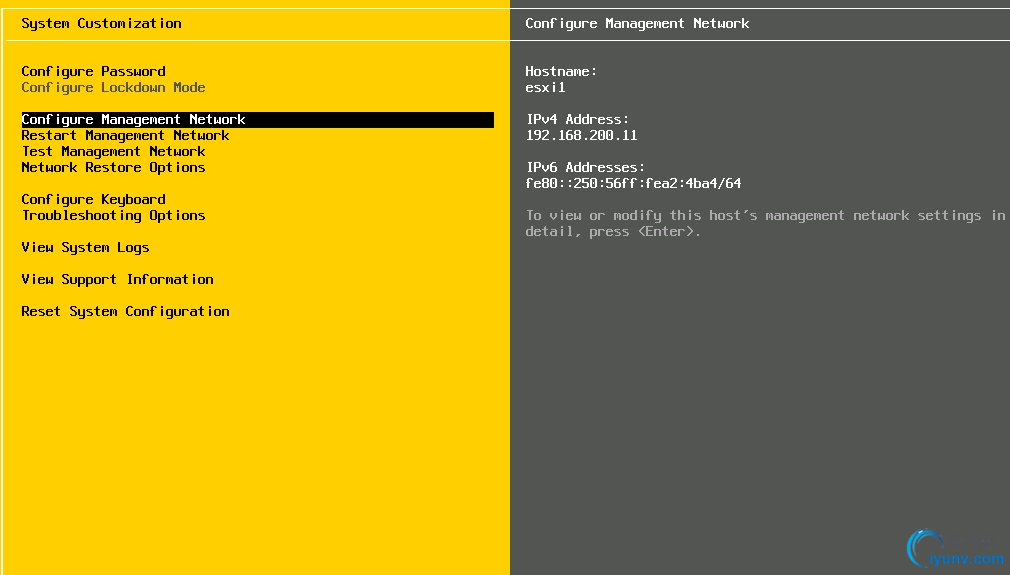Select the grayed Configure Lockdown Mode entry
Image resolution: width=1010 pixels, height=575 pixels.
[113, 87]
